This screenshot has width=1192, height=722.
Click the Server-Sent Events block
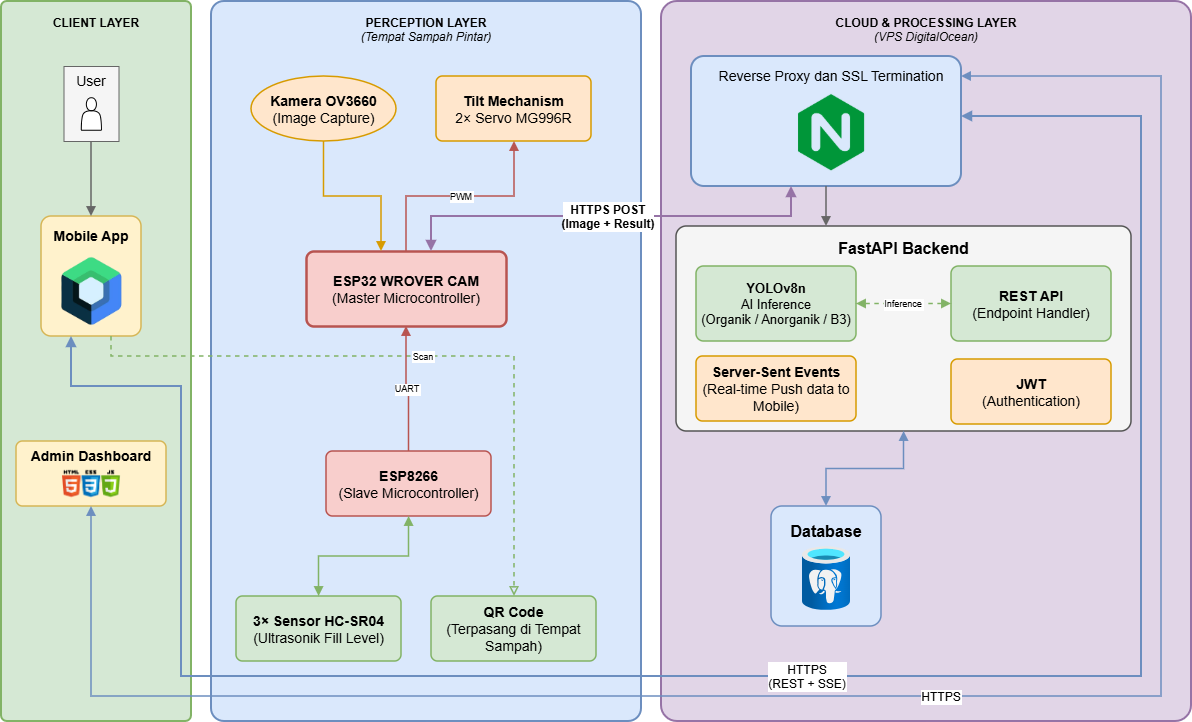pos(775,388)
